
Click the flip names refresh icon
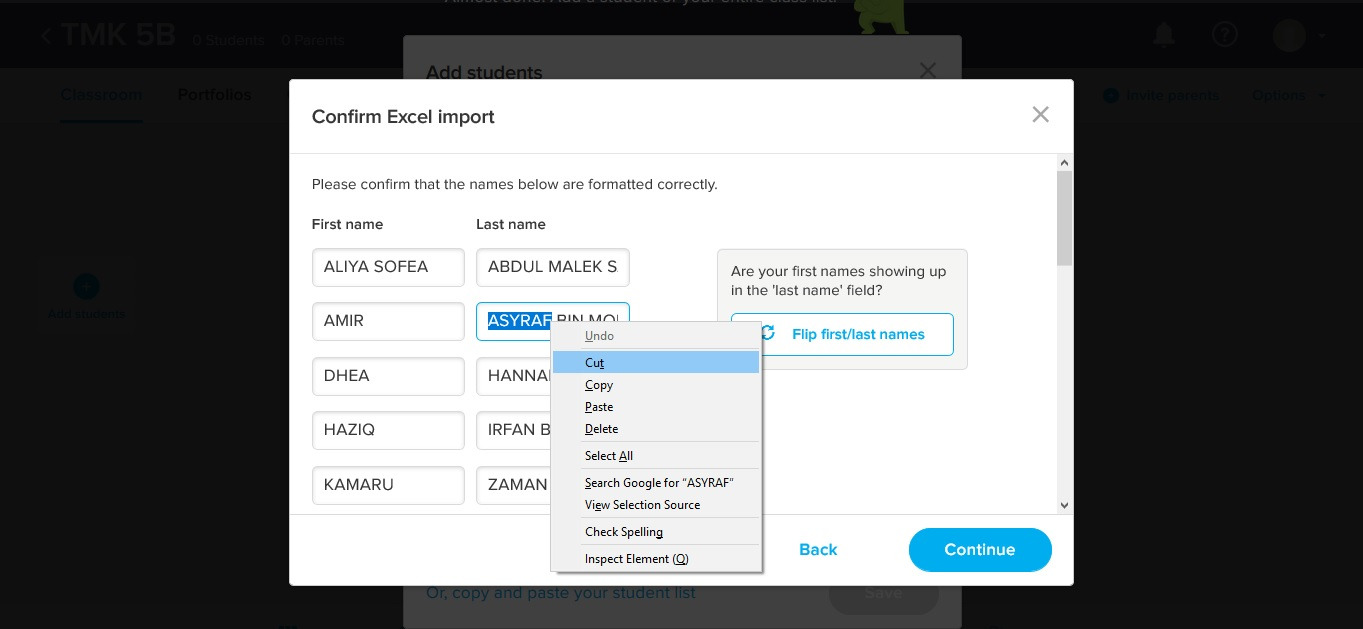(x=767, y=334)
